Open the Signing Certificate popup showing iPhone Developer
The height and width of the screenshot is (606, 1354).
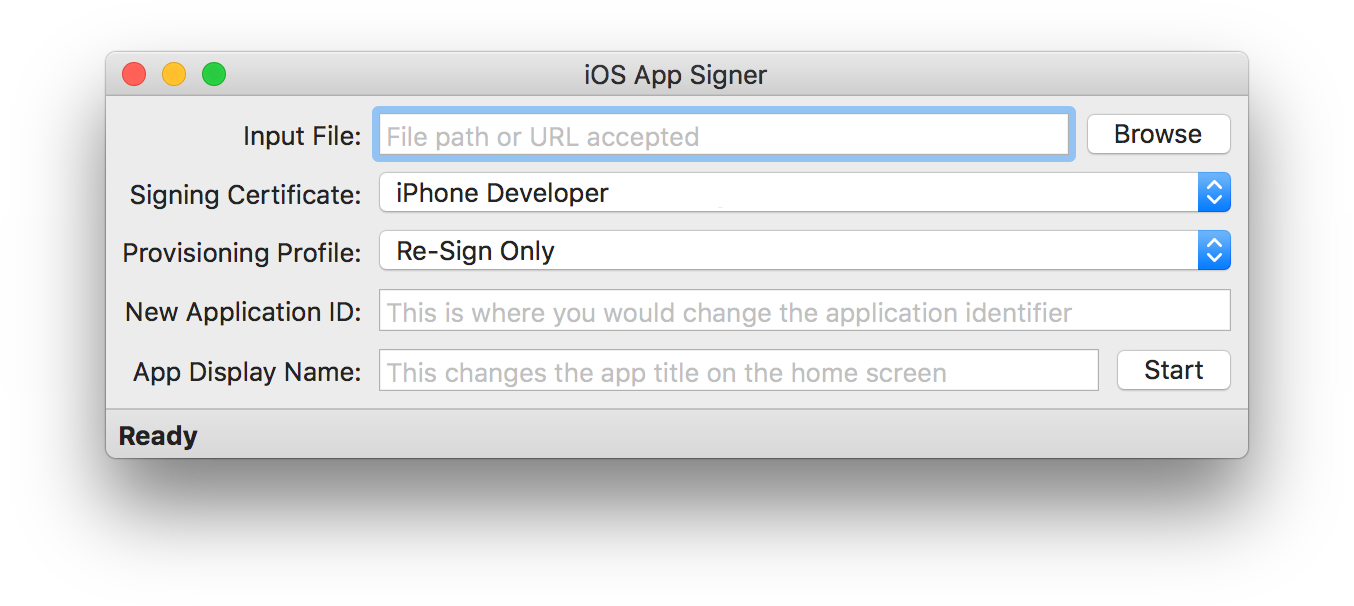pos(788,193)
